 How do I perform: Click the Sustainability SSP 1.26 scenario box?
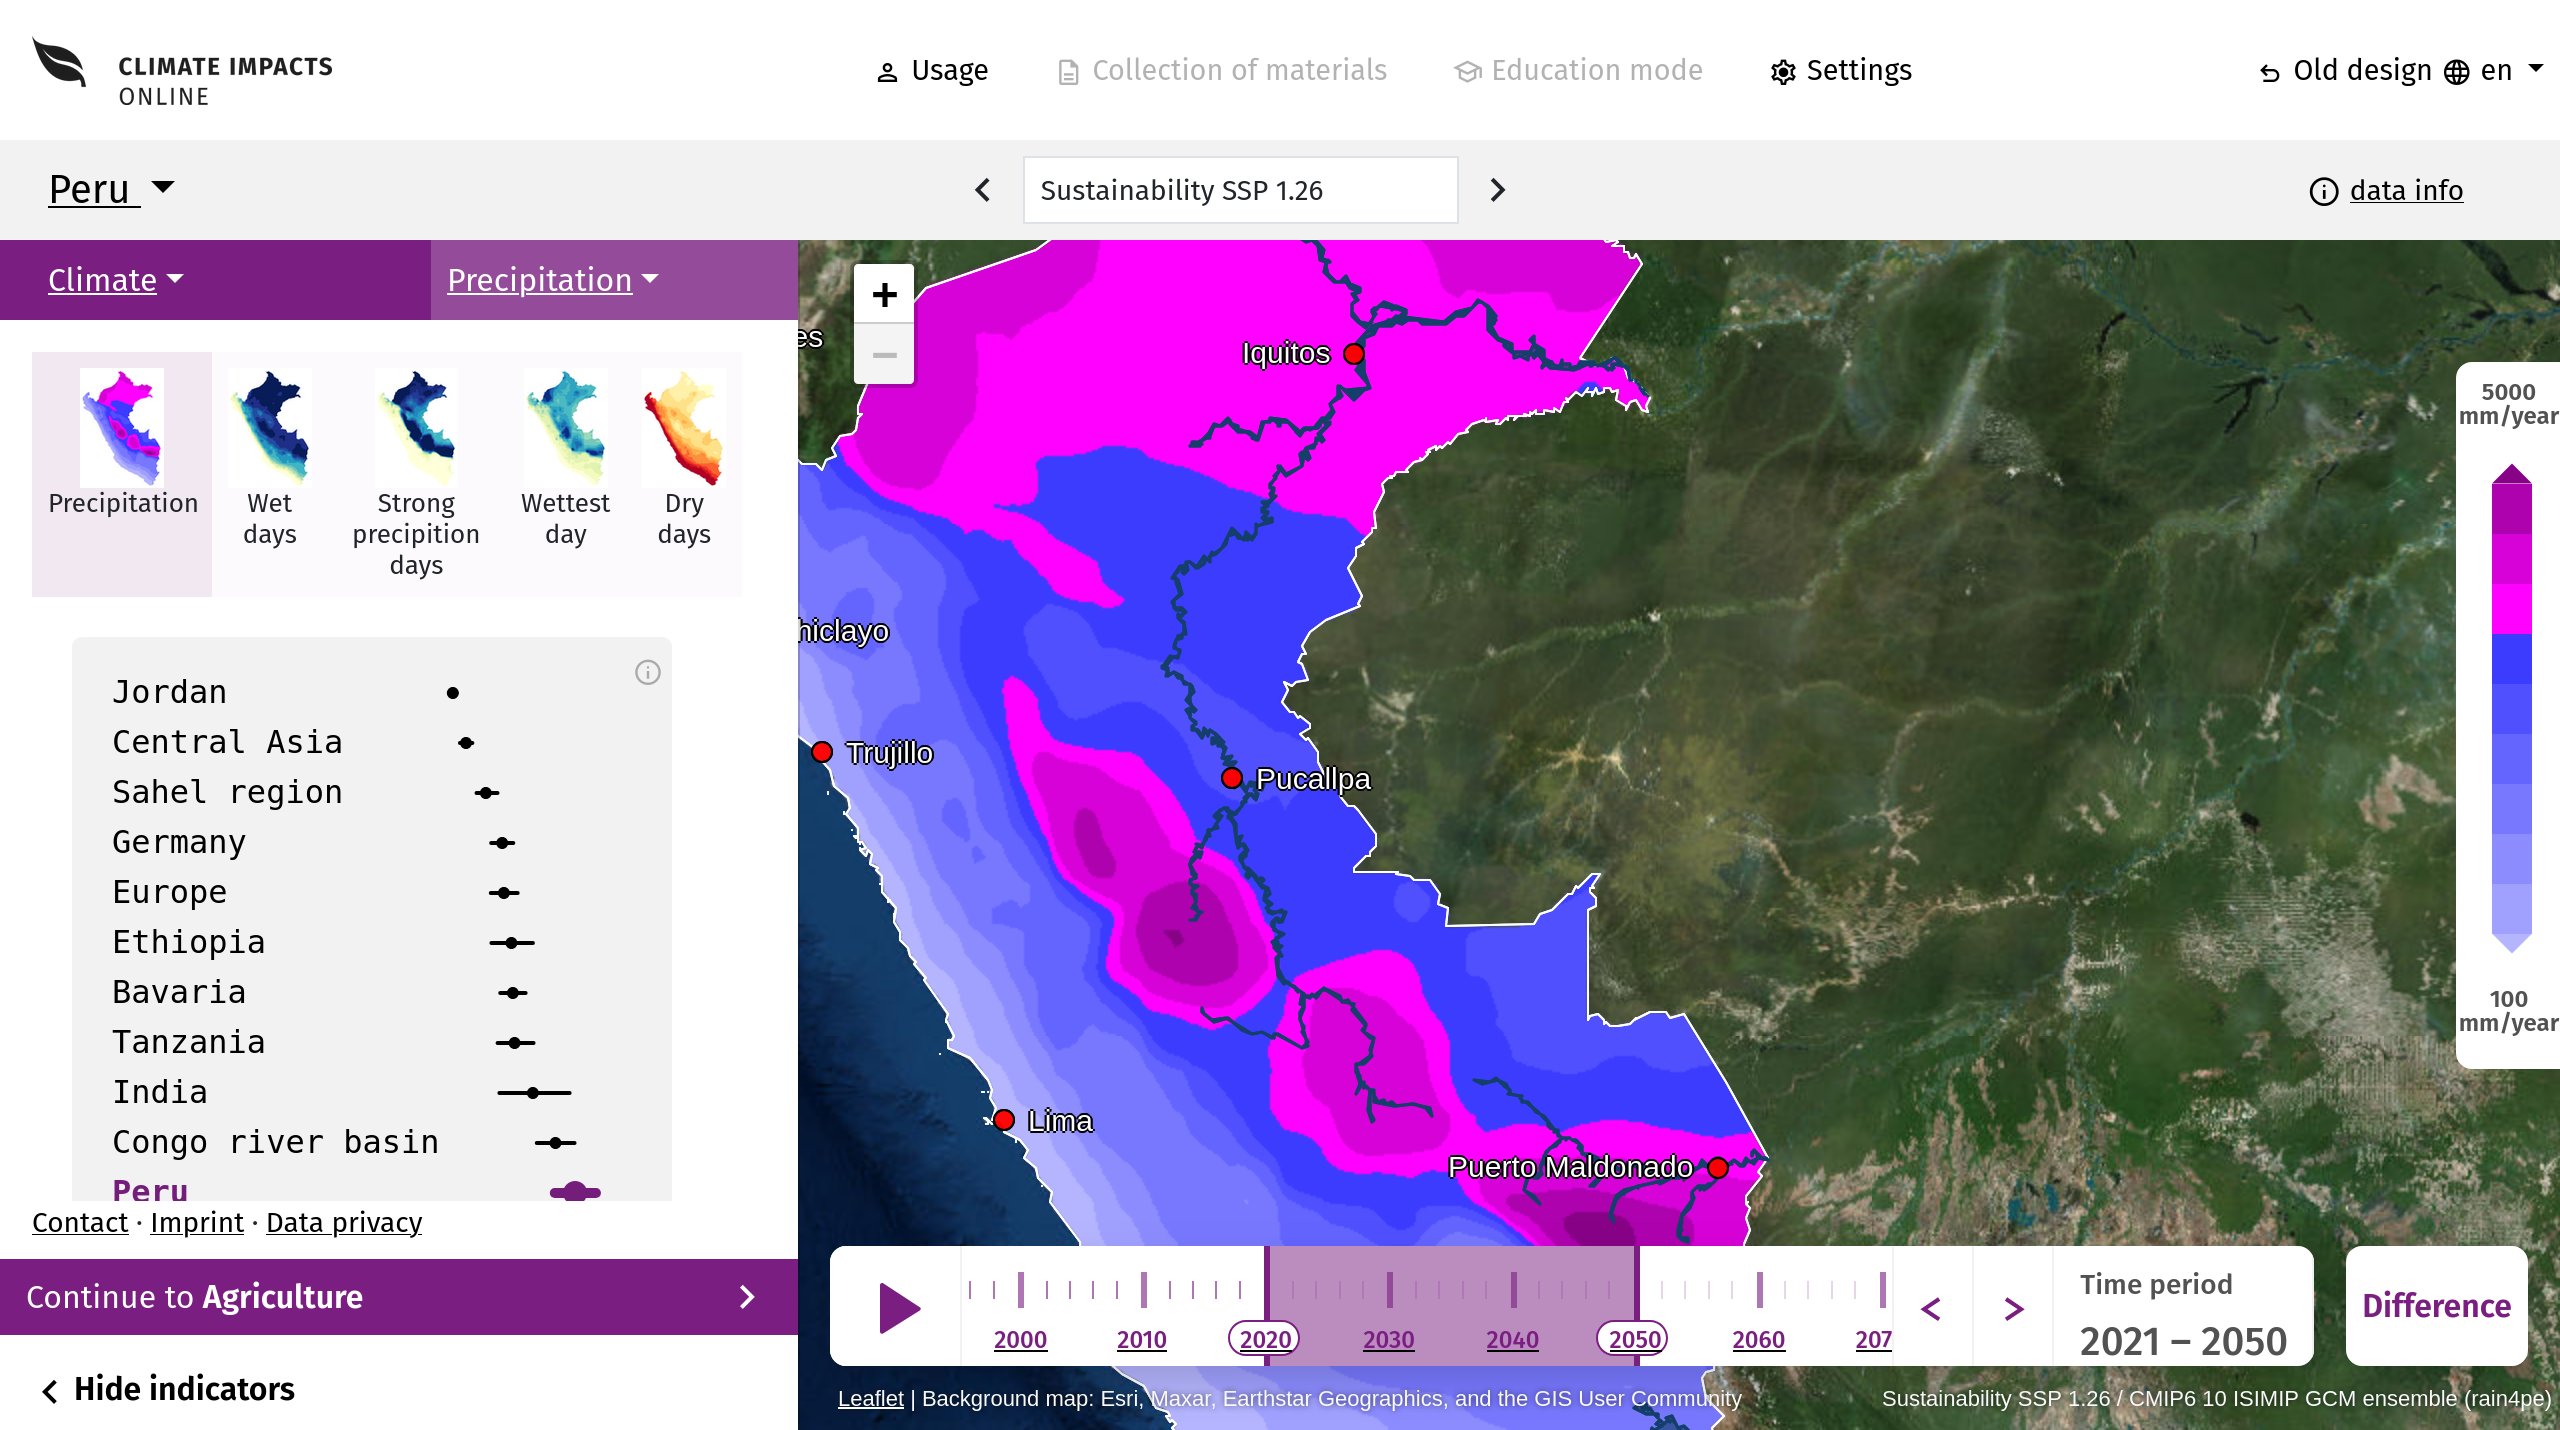(1240, 190)
